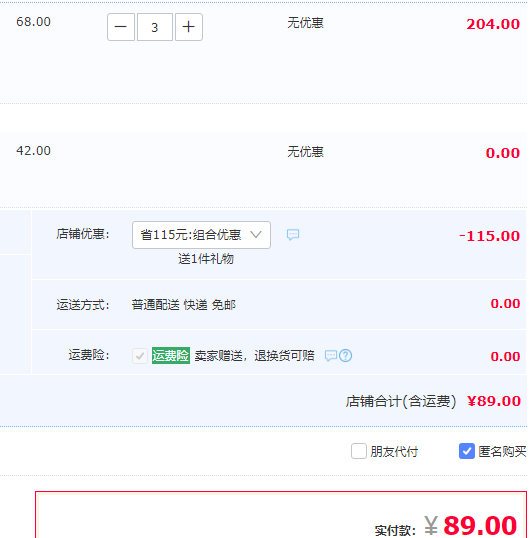Decrease item quantity with the minus button
530x538 pixels.
click(x=121, y=27)
